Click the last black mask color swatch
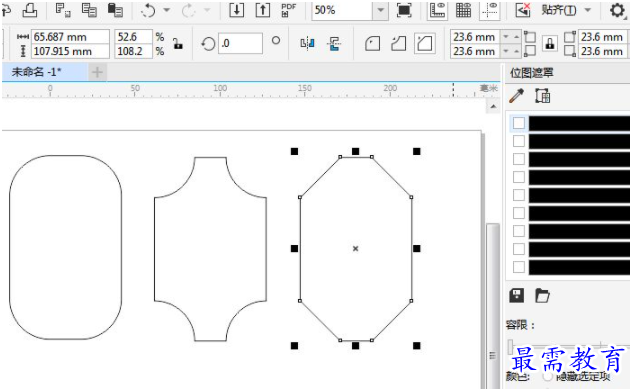This screenshot has width=633, height=391. pos(579,267)
